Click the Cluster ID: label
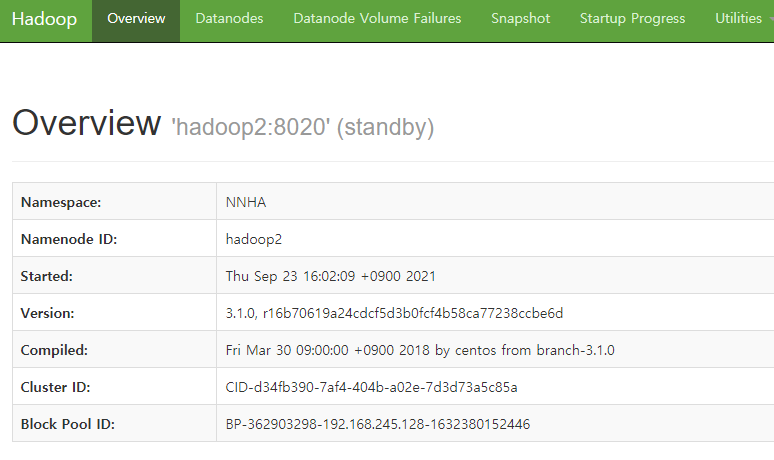The image size is (774, 460). tap(55, 387)
